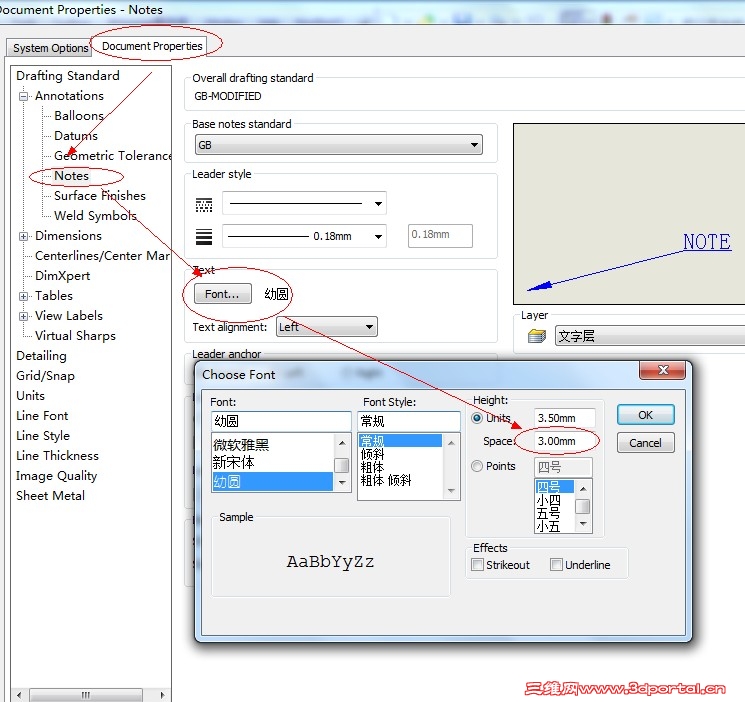Open the Line Style settings
This screenshot has height=702, width=745.
[x=43, y=436]
